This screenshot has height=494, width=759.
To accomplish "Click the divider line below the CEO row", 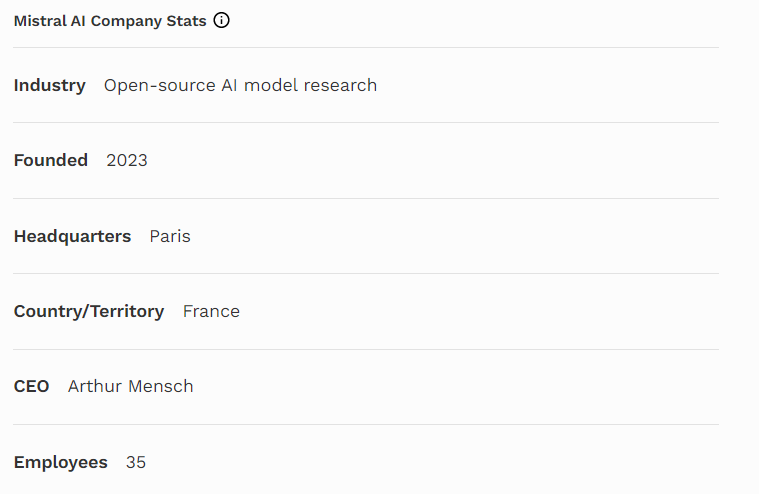I will [366, 424].
